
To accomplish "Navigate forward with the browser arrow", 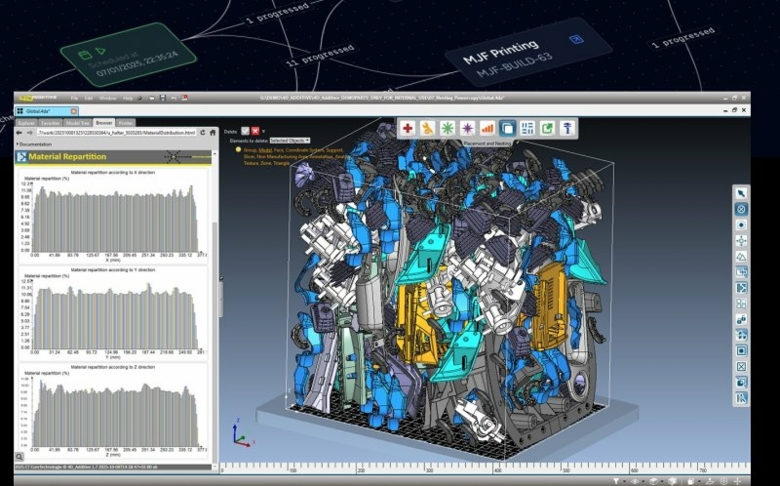I will [x=30, y=132].
